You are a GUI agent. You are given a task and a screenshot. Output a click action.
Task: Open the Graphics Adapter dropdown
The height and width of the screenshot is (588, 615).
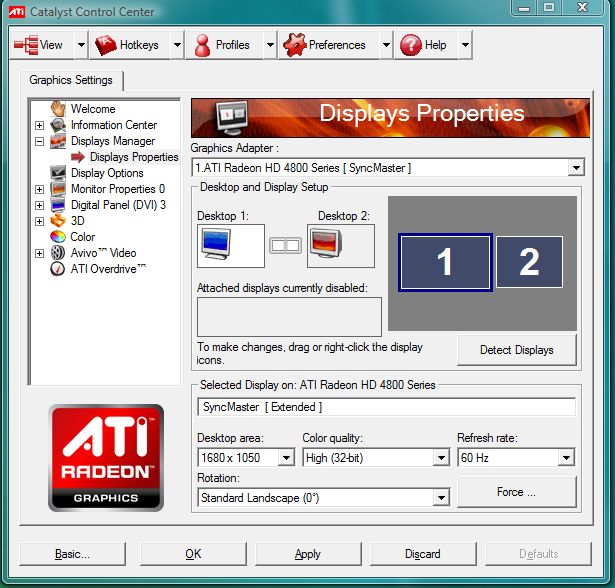coord(576,168)
